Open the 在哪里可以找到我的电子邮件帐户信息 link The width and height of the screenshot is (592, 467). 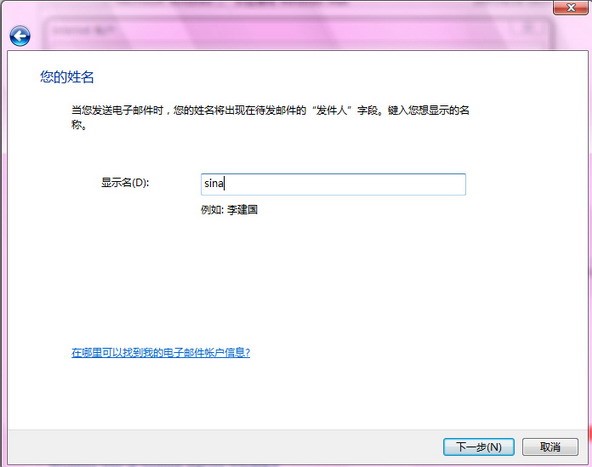[160, 353]
